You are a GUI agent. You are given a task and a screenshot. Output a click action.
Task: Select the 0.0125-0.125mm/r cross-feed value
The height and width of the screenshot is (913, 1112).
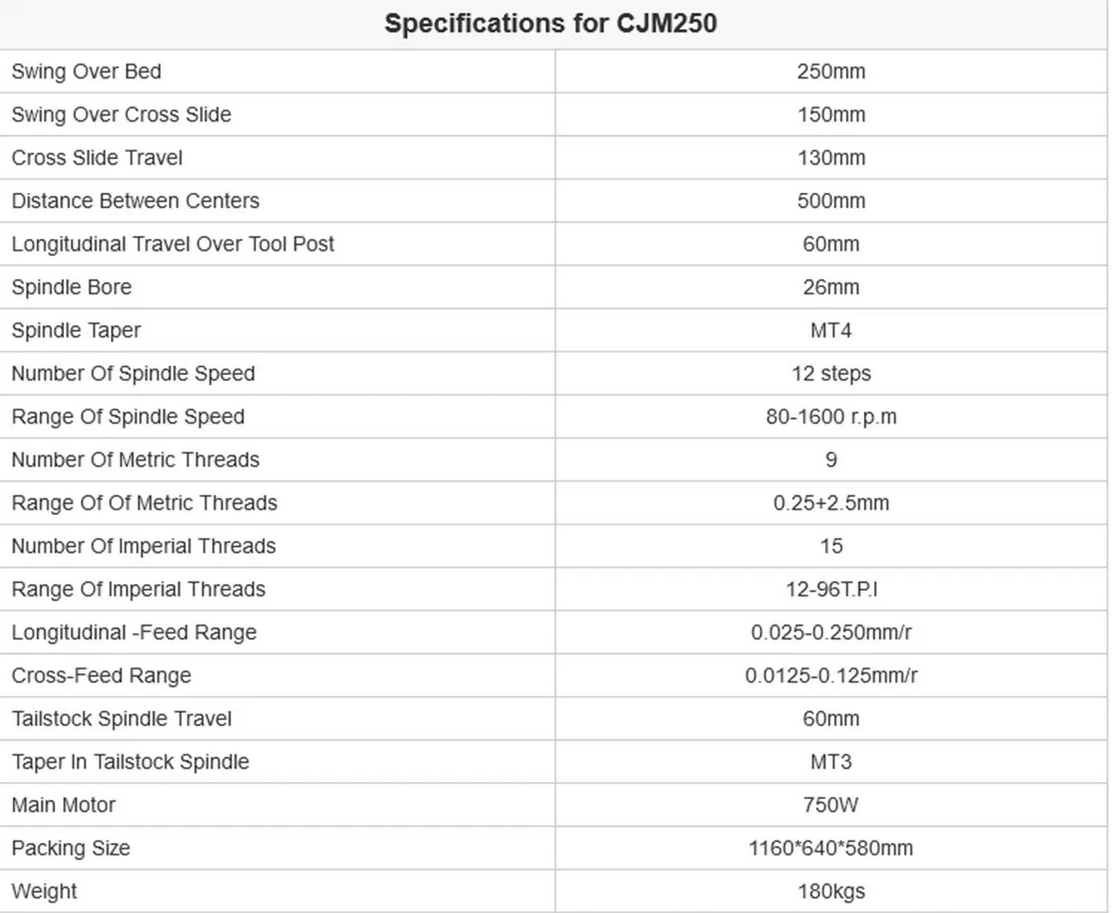point(831,676)
